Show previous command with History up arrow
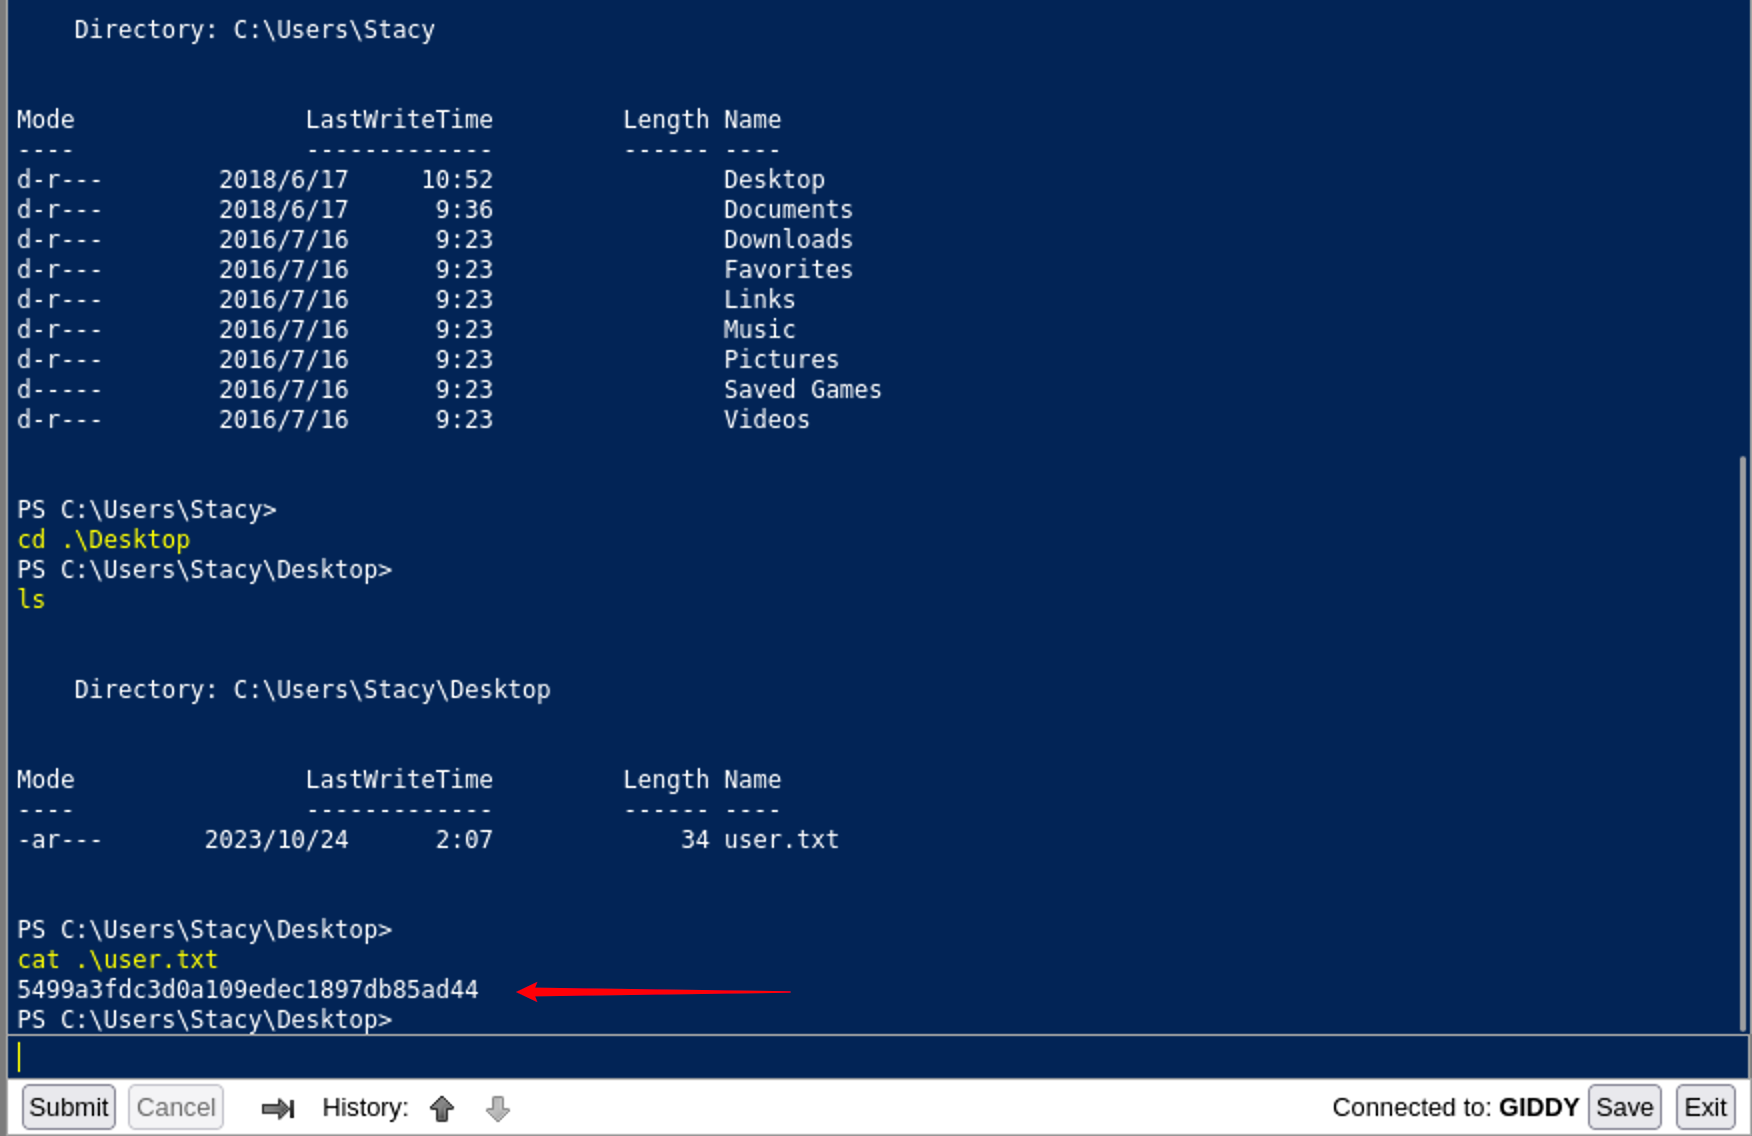Image resolution: width=1752 pixels, height=1136 pixels. pyautogui.click(x=442, y=1108)
